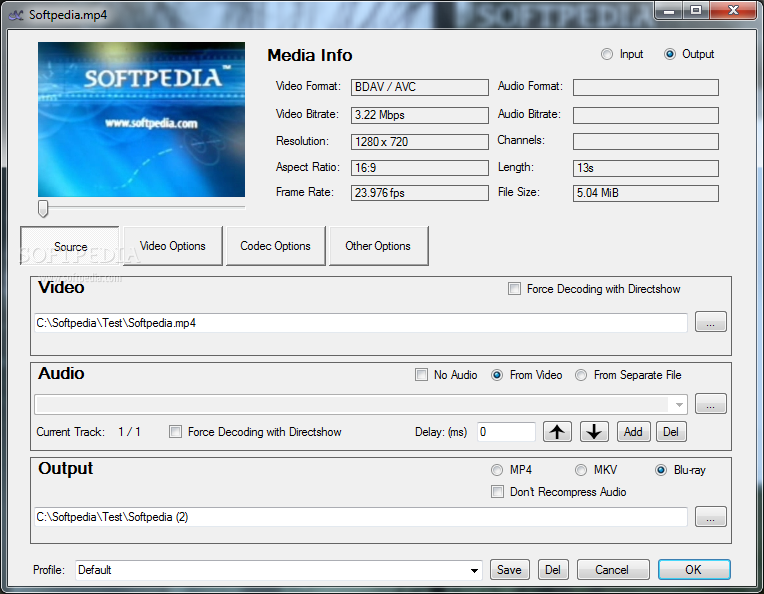Delete the selected profile
The height and width of the screenshot is (594, 764).
(x=553, y=570)
